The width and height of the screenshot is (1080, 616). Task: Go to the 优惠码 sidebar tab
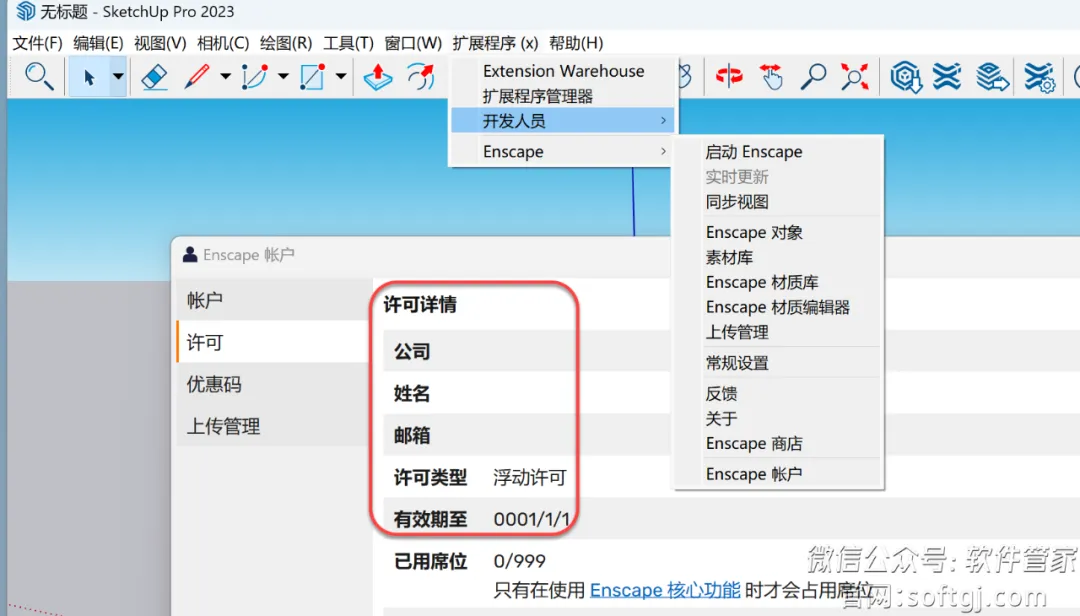tap(273, 384)
